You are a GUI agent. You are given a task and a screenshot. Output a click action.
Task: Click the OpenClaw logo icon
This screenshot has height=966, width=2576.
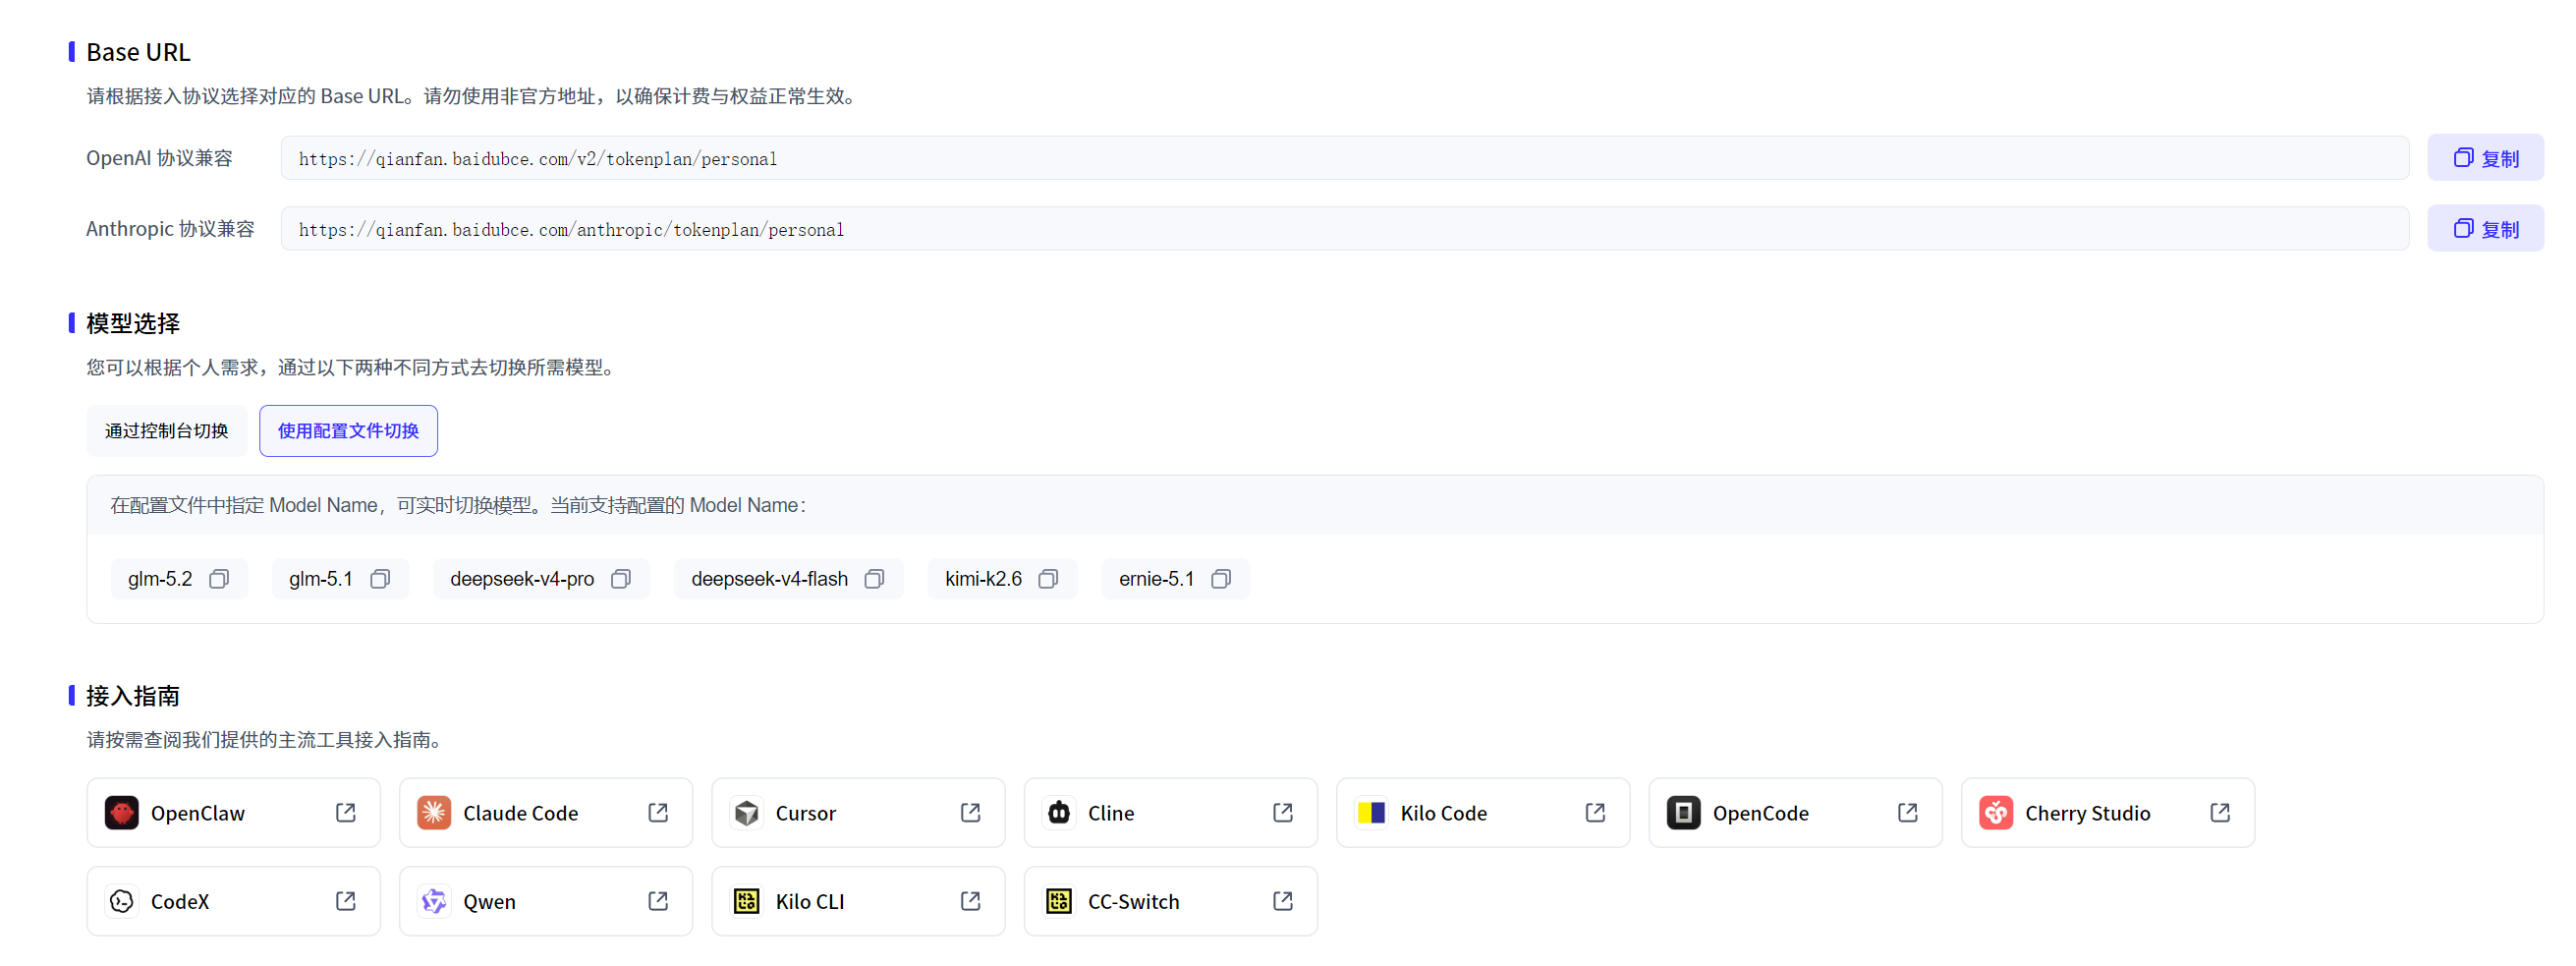(122, 813)
